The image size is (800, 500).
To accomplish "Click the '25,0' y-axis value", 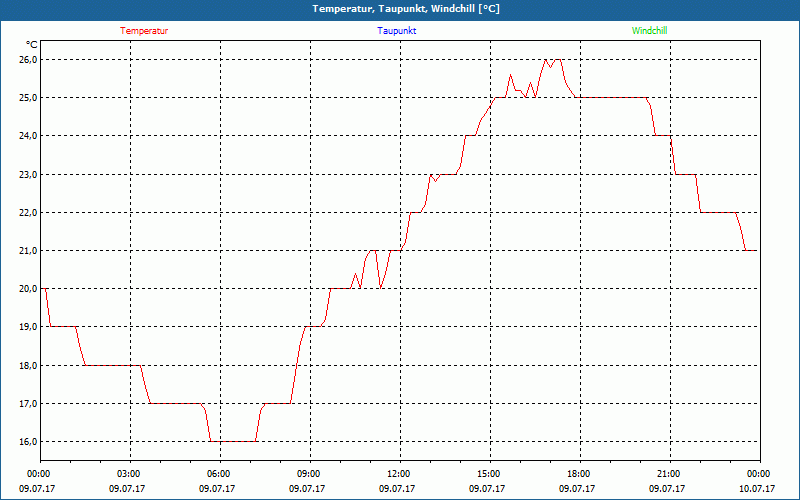I will (29, 97).
